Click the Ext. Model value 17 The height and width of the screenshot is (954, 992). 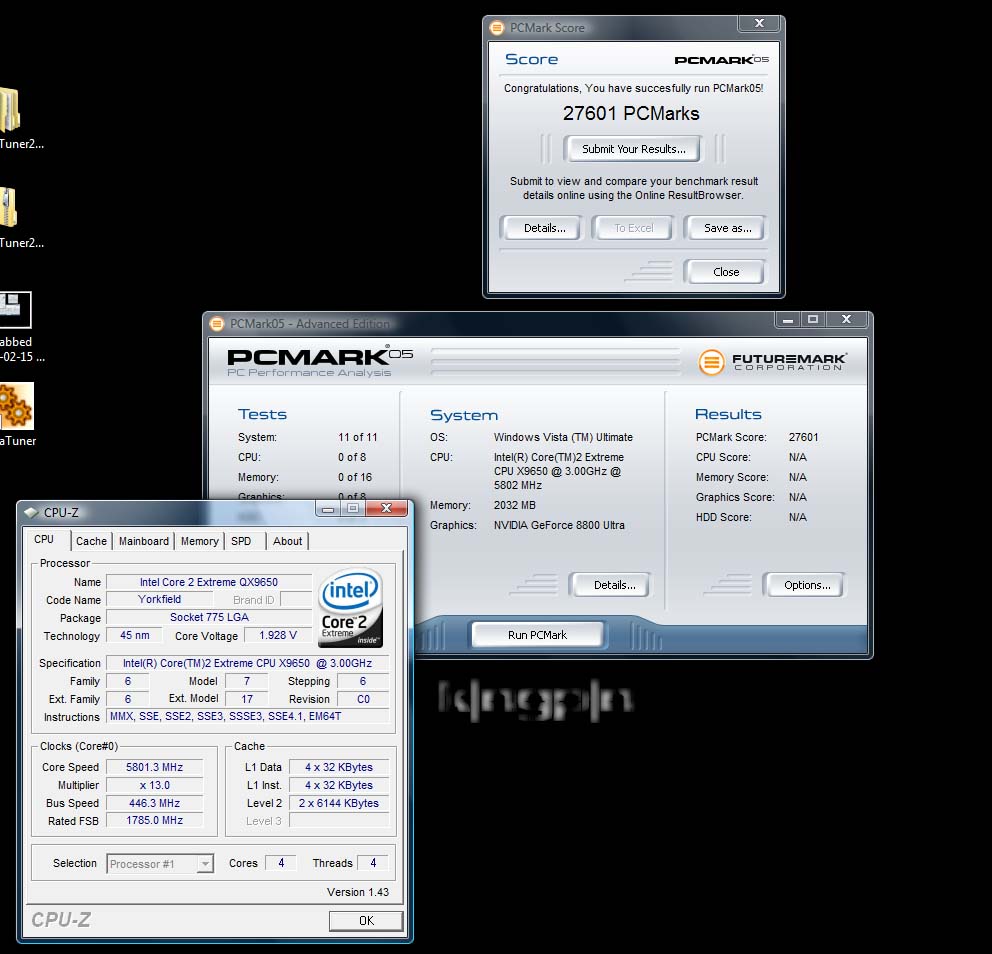coord(247,699)
